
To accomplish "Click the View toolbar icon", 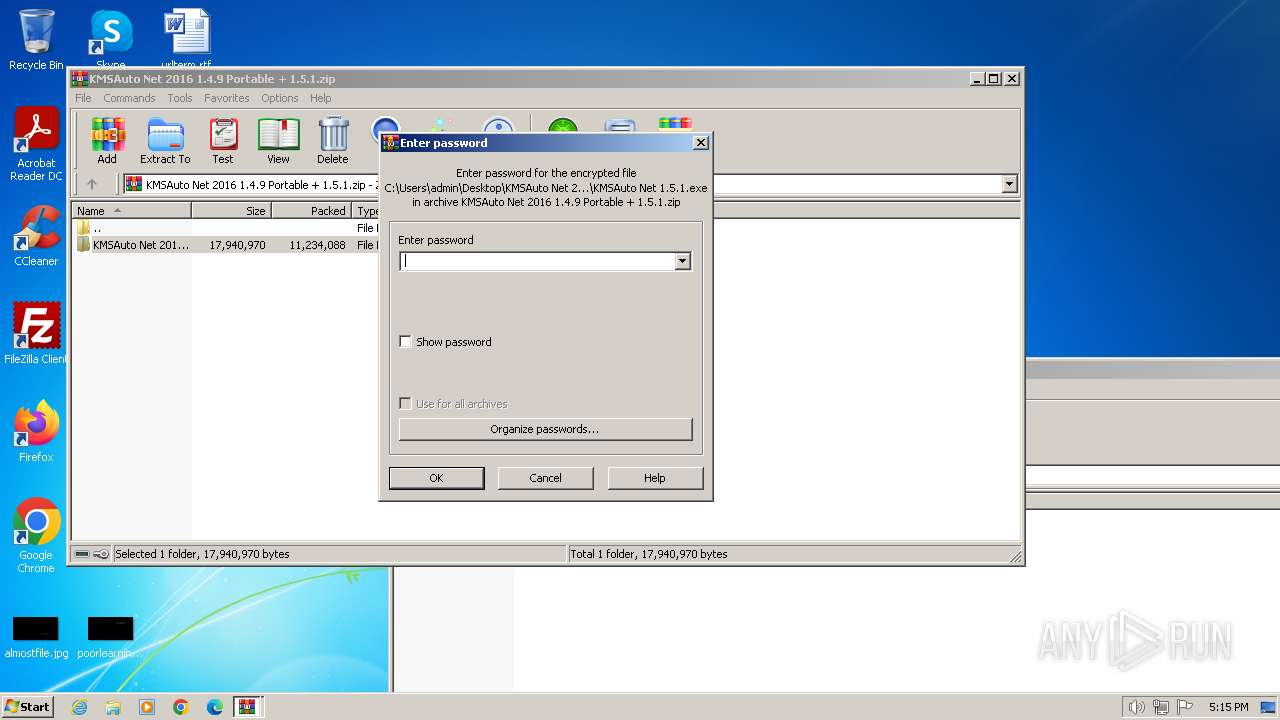I will 278,140.
